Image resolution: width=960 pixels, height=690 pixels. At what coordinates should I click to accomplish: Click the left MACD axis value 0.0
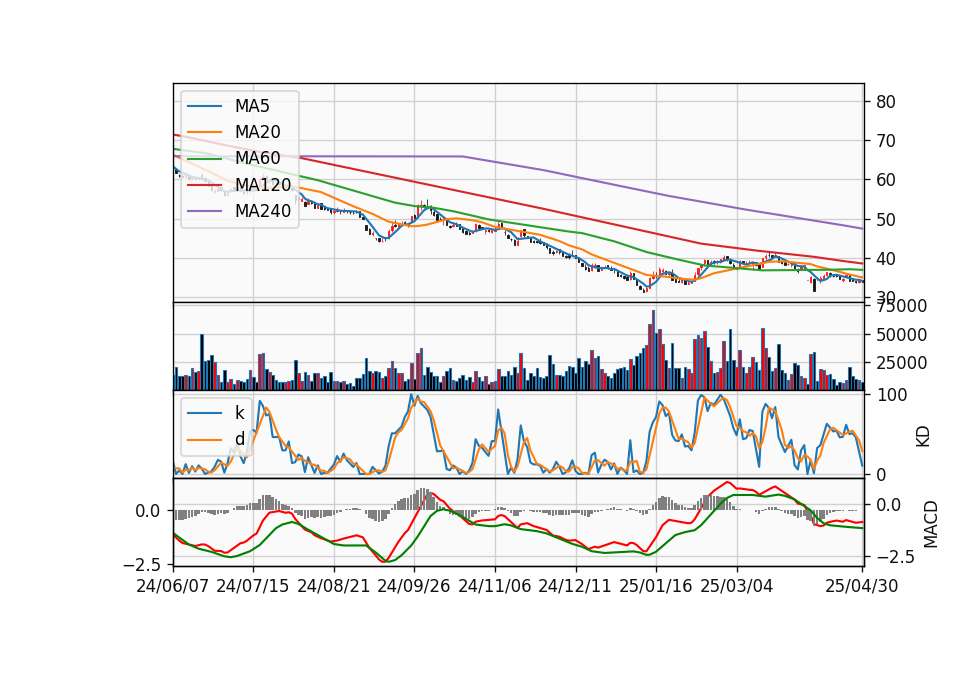(x=148, y=511)
